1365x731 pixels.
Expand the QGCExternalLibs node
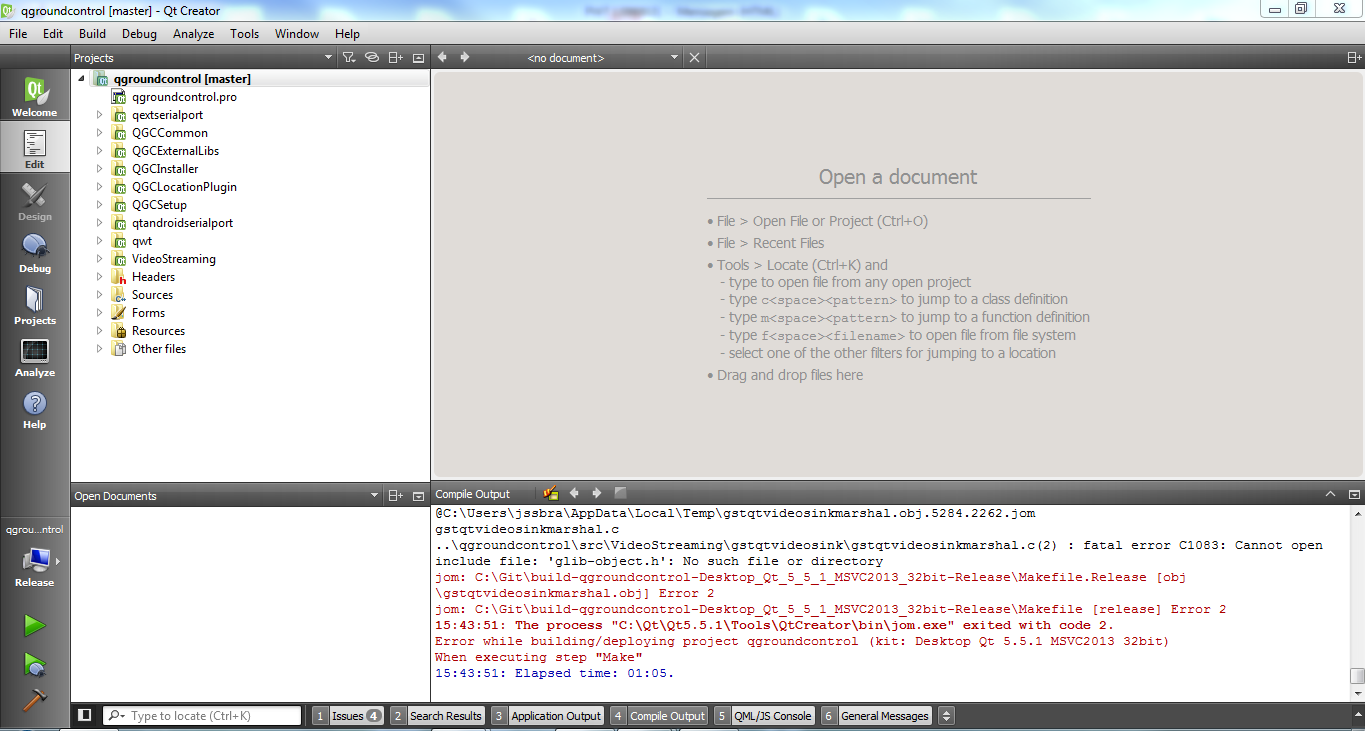tap(99, 151)
